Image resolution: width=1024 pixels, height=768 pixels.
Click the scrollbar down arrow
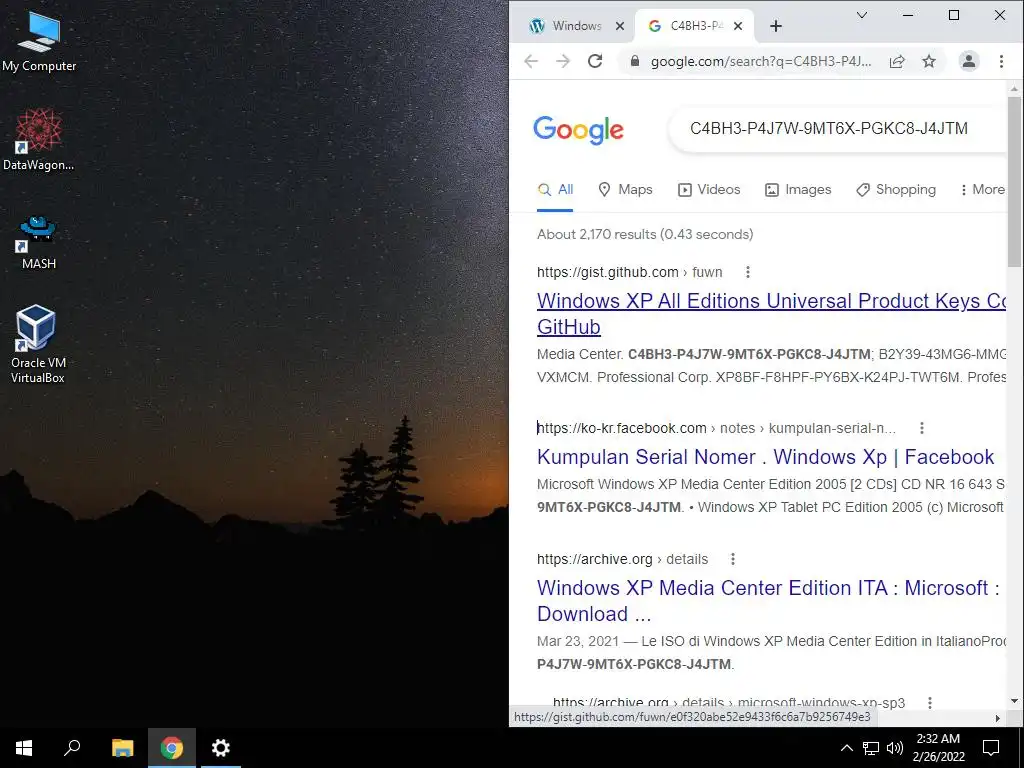1014,701
